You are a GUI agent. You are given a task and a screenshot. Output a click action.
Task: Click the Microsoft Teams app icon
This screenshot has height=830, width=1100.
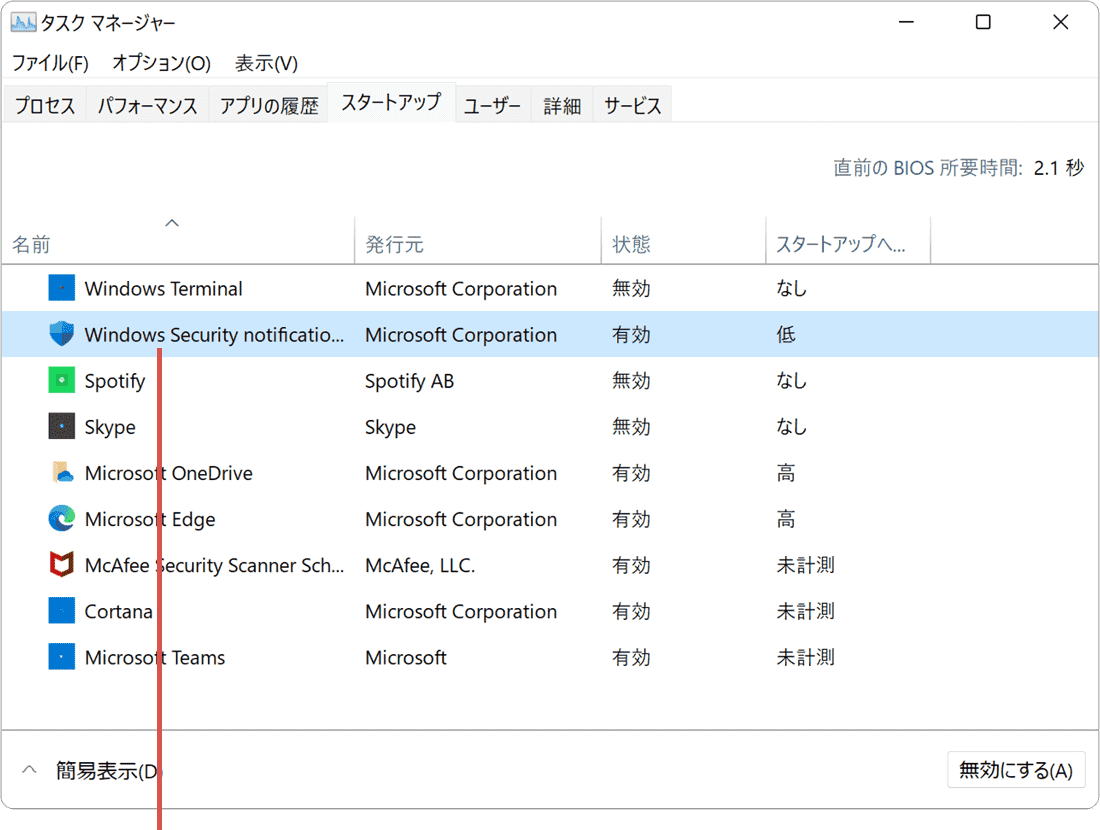(62, 657)
